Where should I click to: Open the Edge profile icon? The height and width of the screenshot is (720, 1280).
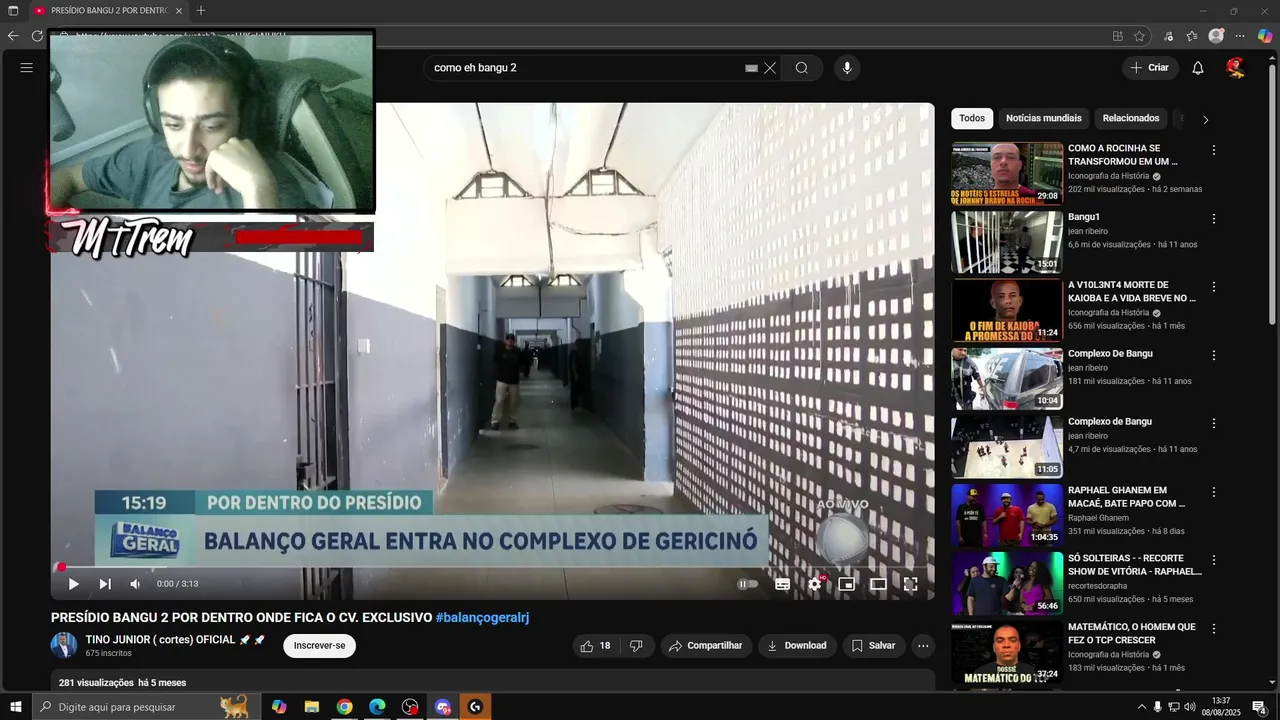[1216, 36]
